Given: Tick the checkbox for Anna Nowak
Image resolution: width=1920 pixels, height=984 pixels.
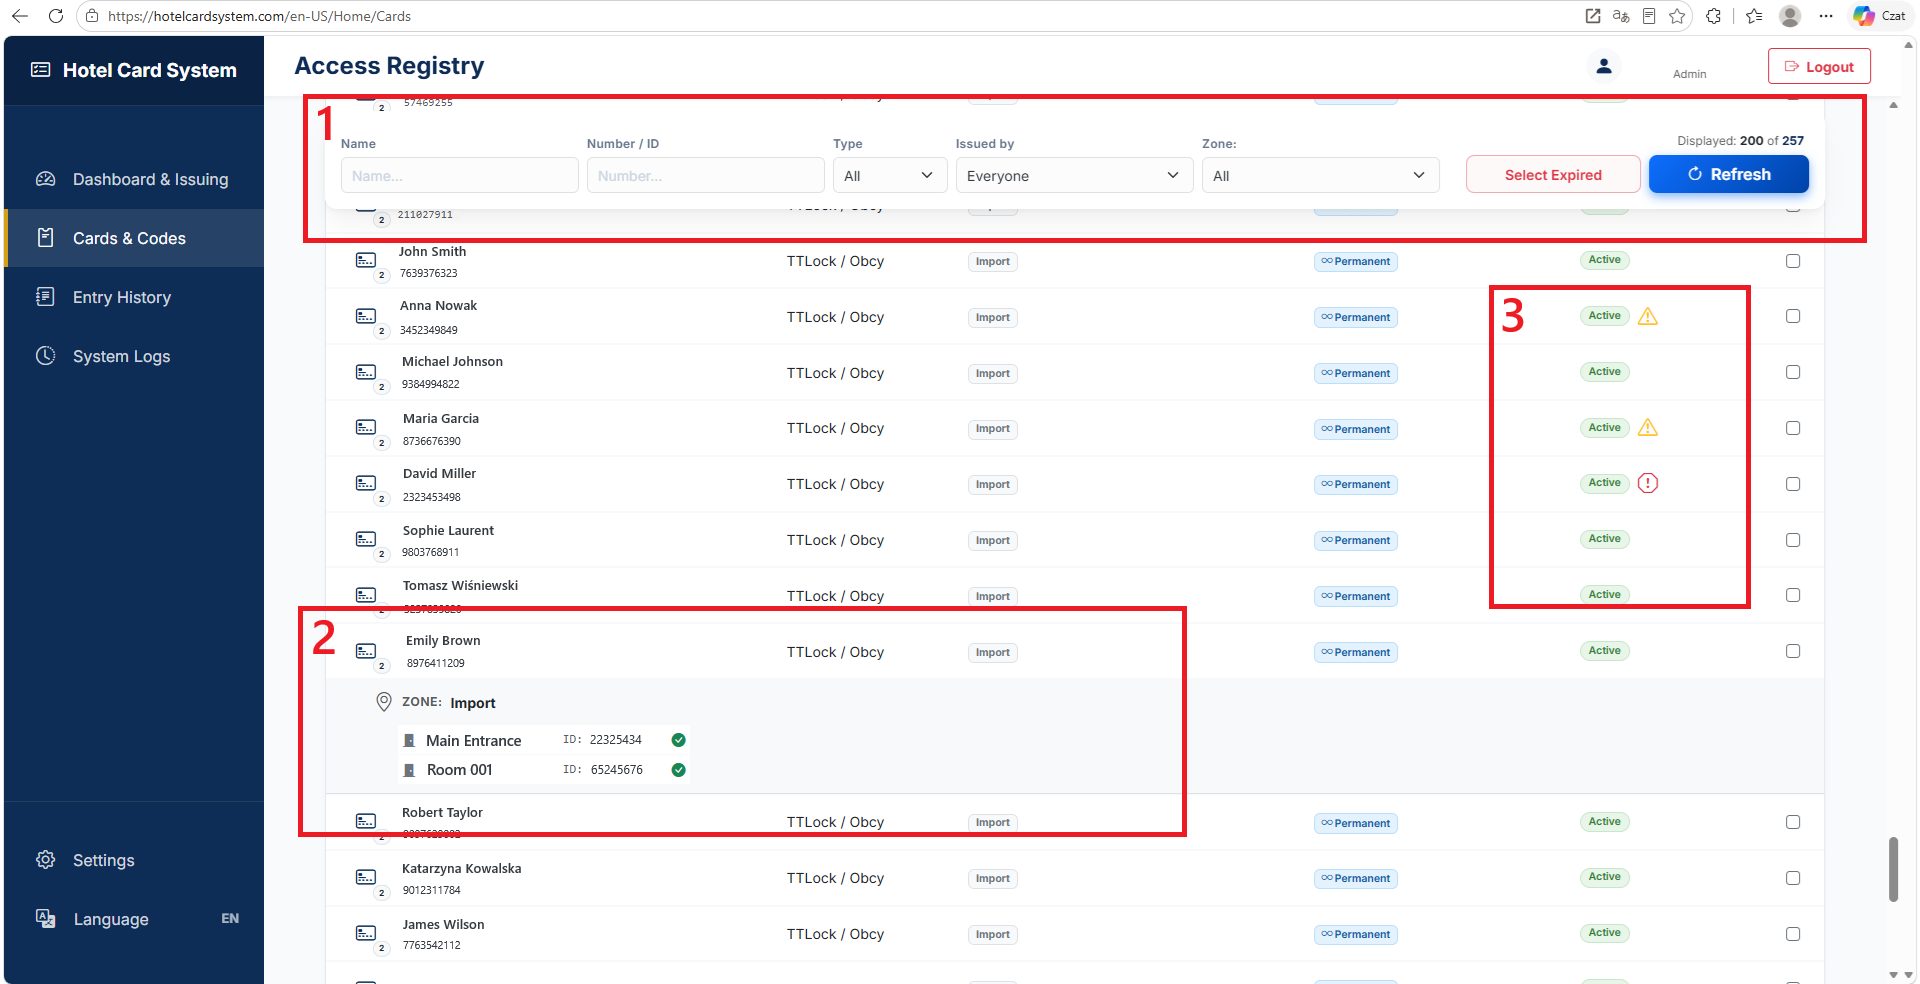Looking at the screenshot, I should point(1793,316).
